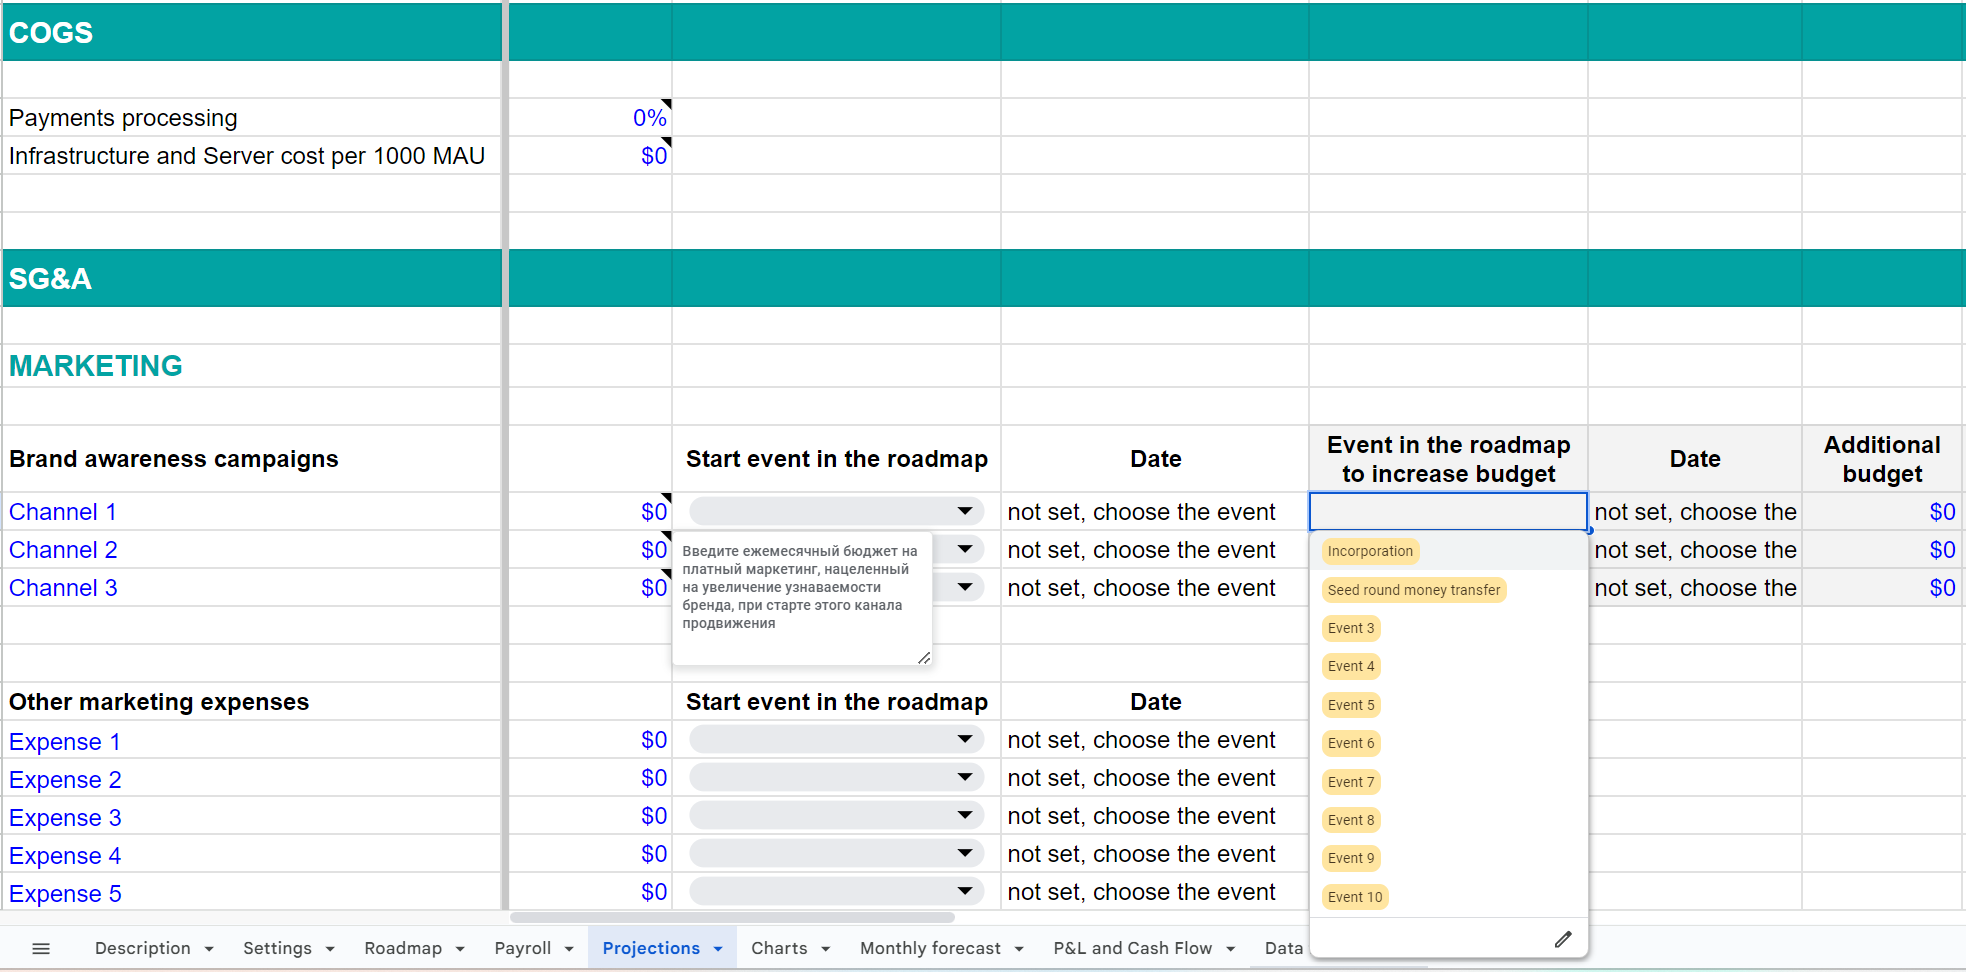This screenshot has width=1966, height=972.
Task: Click the pencil edit icon in dropdown
Action: tap(1563, 939)
